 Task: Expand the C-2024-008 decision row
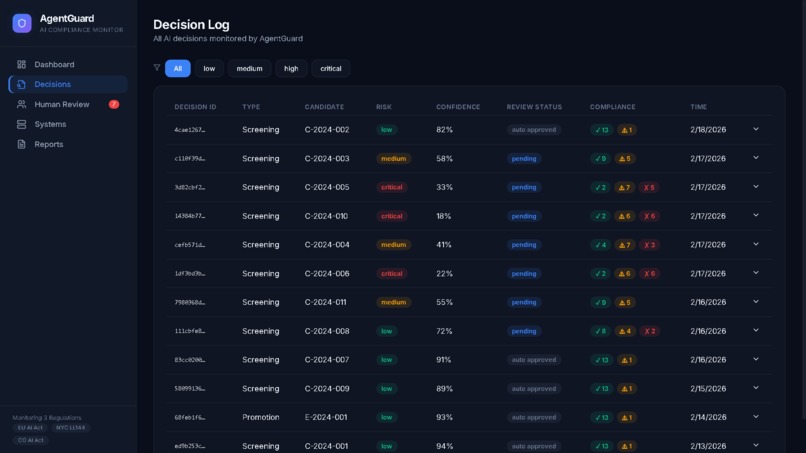(756, 331)
